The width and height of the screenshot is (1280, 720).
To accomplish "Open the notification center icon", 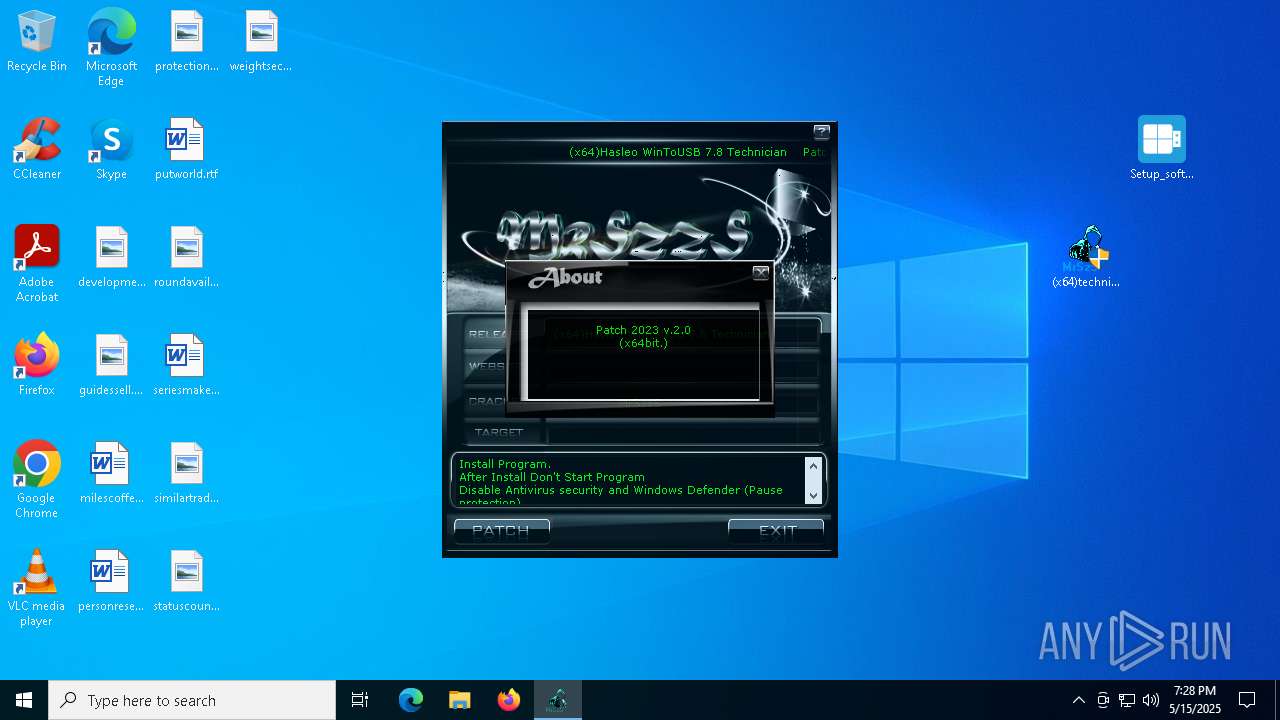I will (1247, 700).
